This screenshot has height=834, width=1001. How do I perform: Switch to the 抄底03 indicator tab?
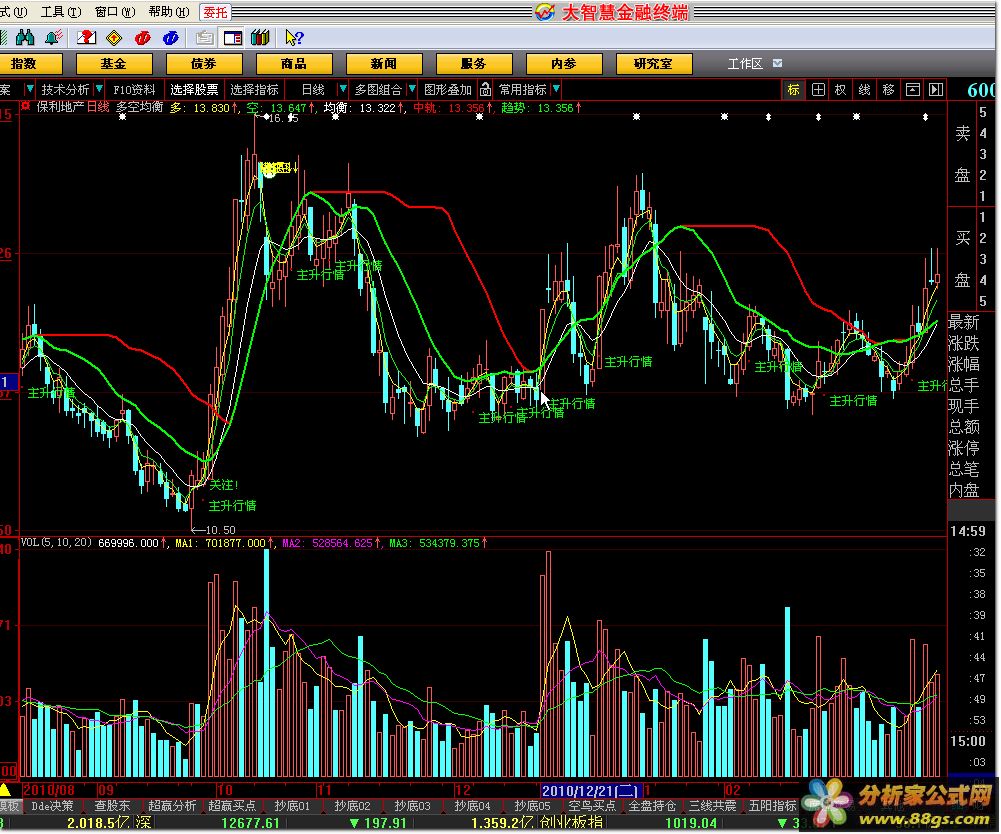[412, 806]
